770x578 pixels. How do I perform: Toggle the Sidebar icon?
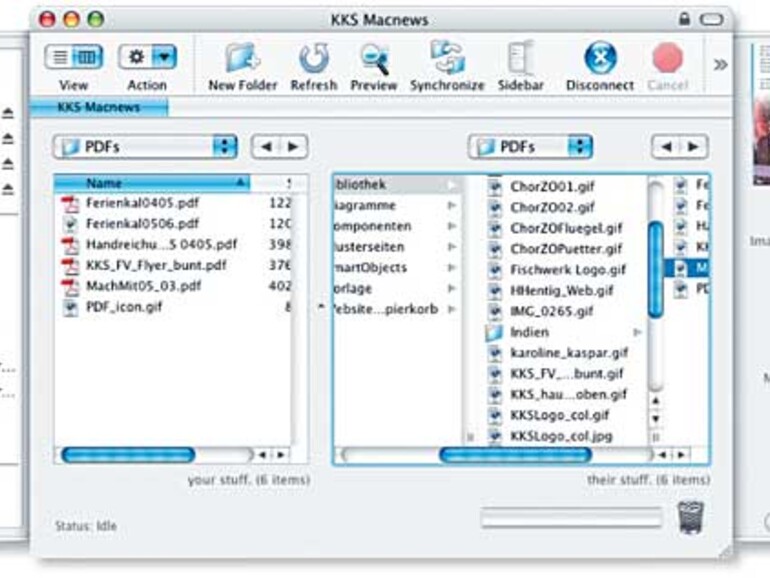[x=521, y=58]
